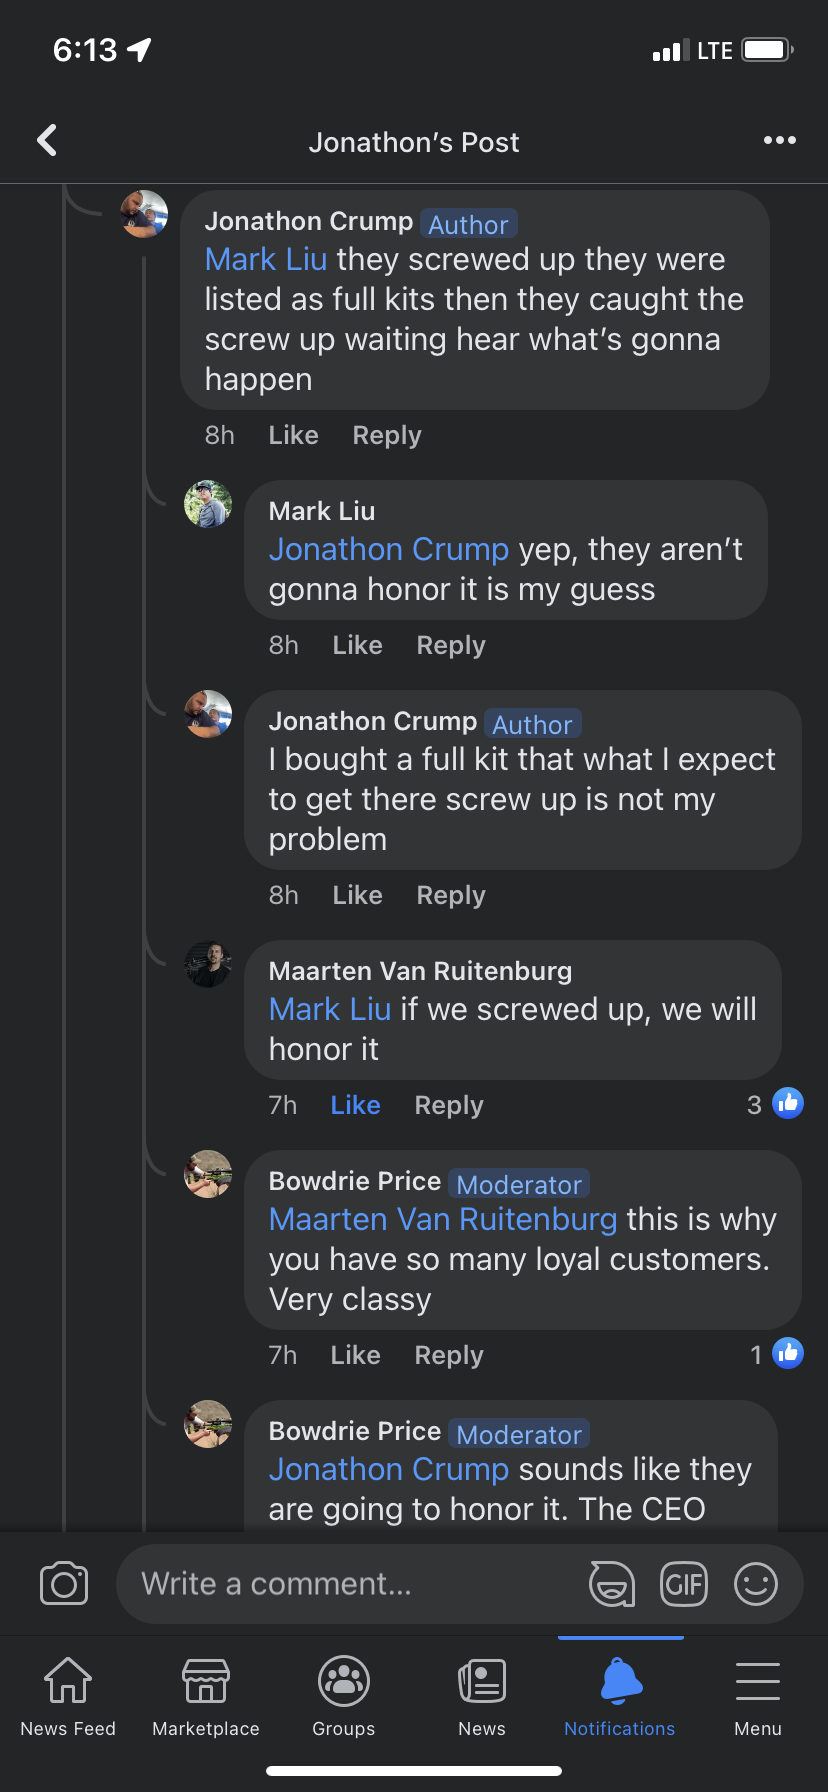View the like reaction on Bowdrie Price's comment
The height and width of the screenshot is (1792, 828).
coord(777,1354)
